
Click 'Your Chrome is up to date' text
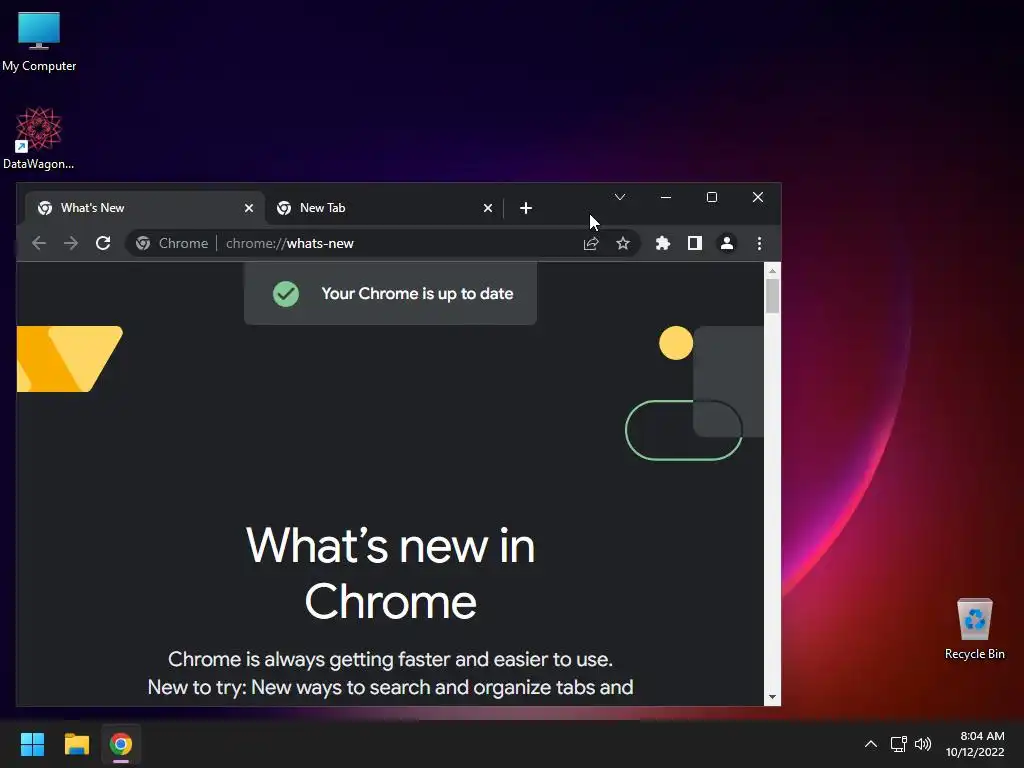417,294
